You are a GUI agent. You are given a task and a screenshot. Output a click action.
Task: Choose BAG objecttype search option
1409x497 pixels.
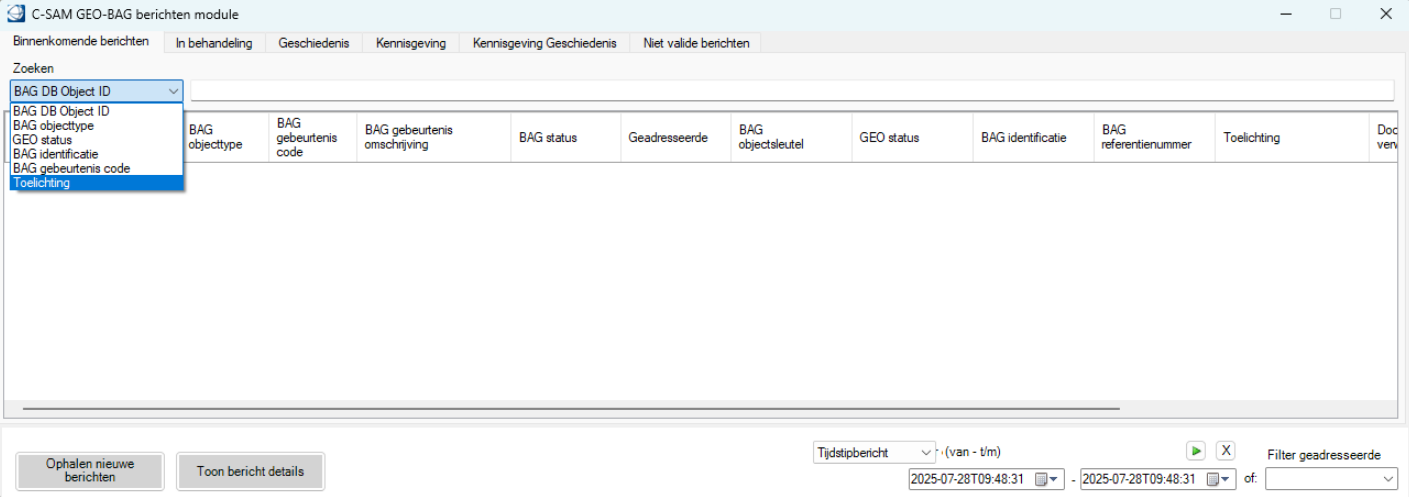(97, 126)
